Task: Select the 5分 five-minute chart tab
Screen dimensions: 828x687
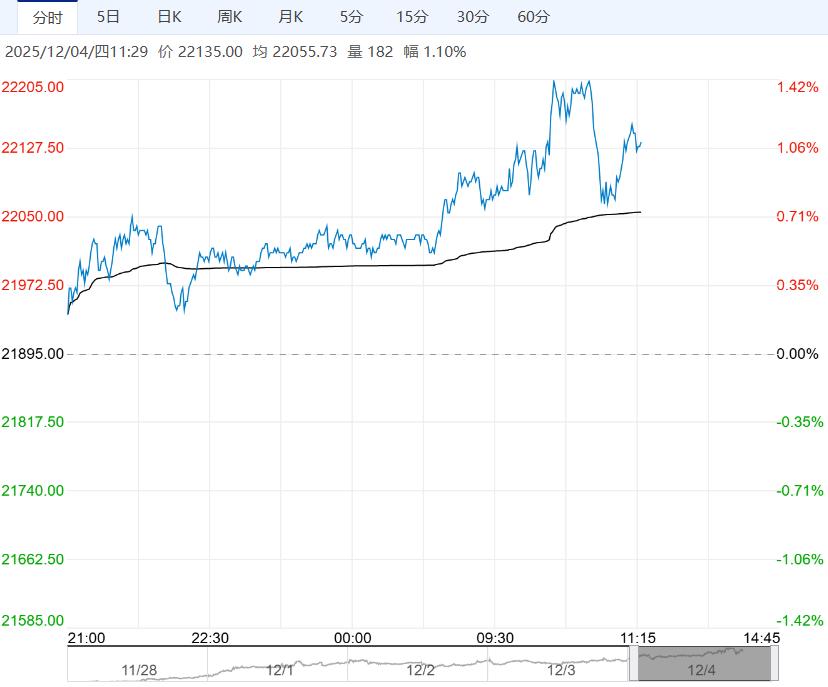Action: click(351, 17)
